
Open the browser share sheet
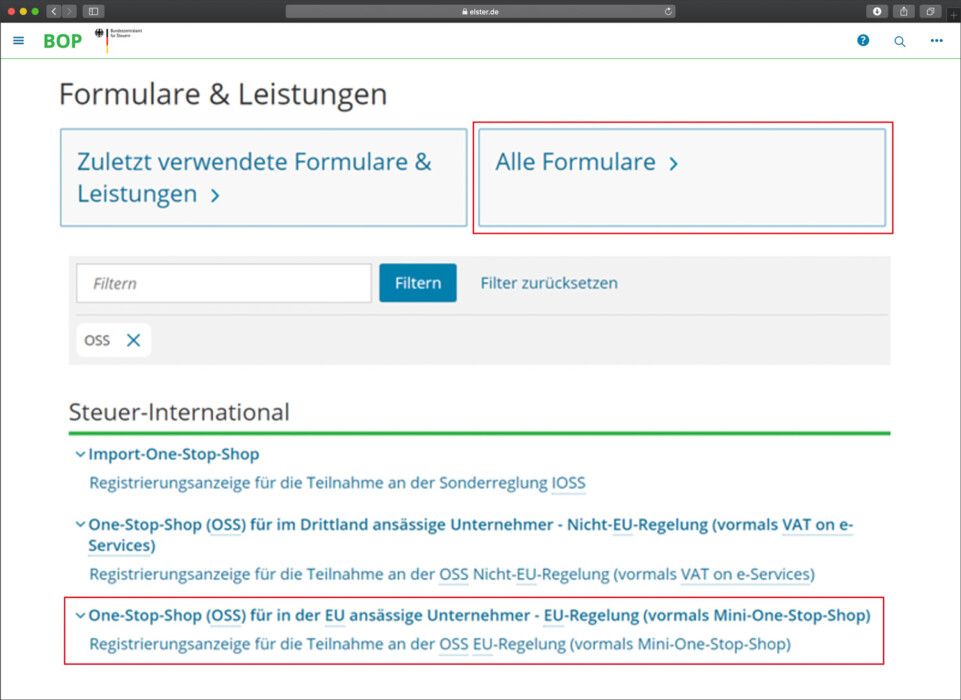tap(904, 11)
